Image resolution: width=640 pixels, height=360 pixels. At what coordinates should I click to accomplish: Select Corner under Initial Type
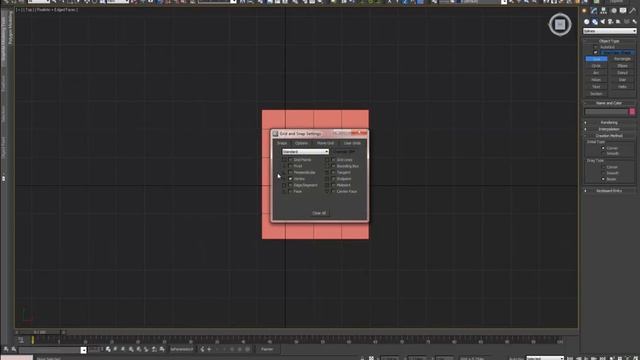coord(603,148)
